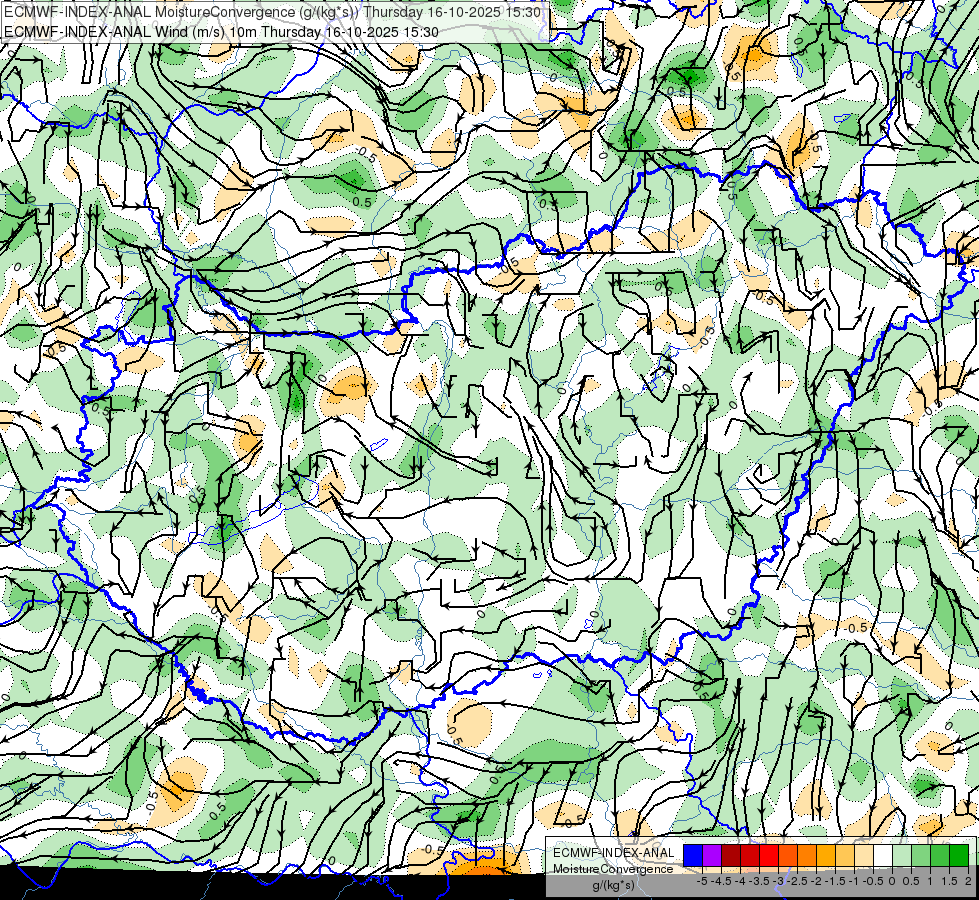Click the Wind (m/s) 10m title line
Screen dimensions: 979x900
[x=221, y=32]
